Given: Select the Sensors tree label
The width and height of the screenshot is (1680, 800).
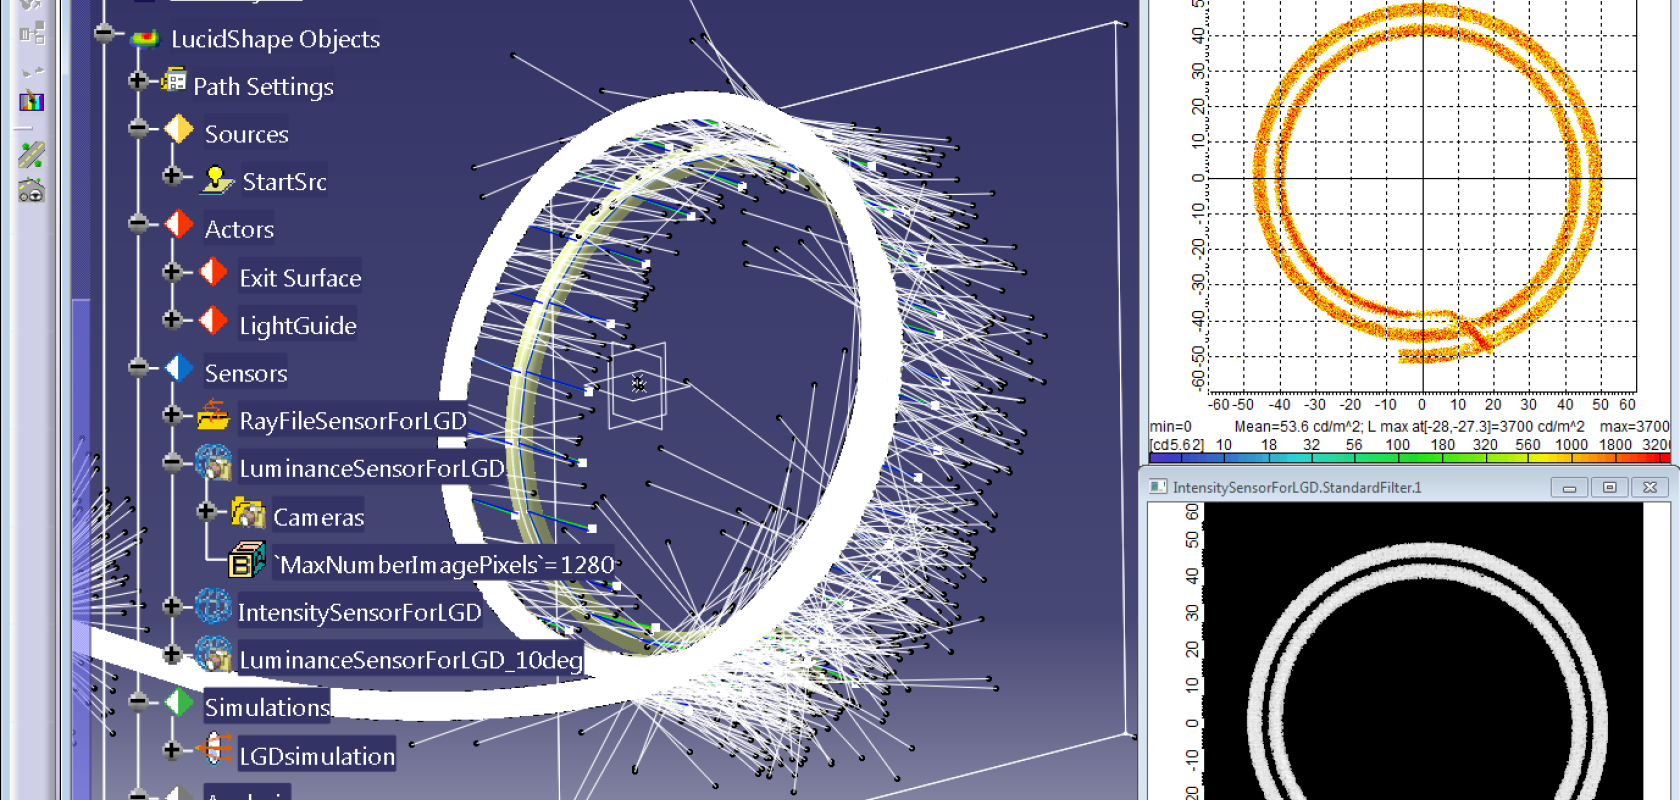Looking at the screenshot, I should pyautogui.click(x=246, y=373).
